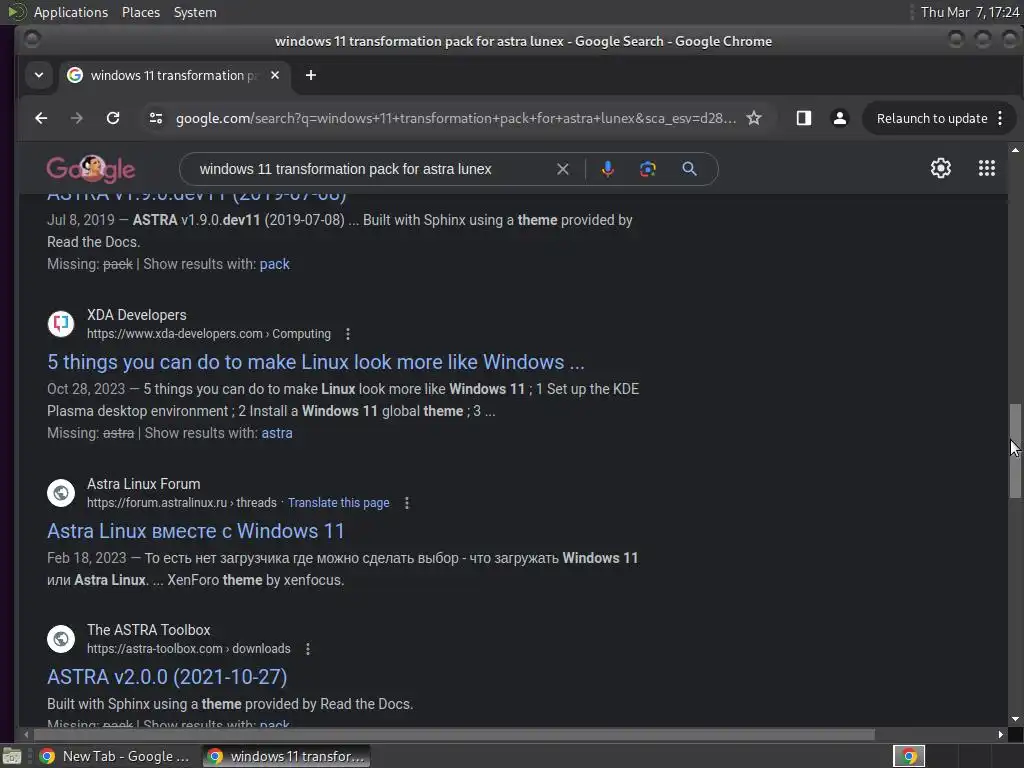
Task: Click the Google doodle logo
Action: [x=91, y=169]
